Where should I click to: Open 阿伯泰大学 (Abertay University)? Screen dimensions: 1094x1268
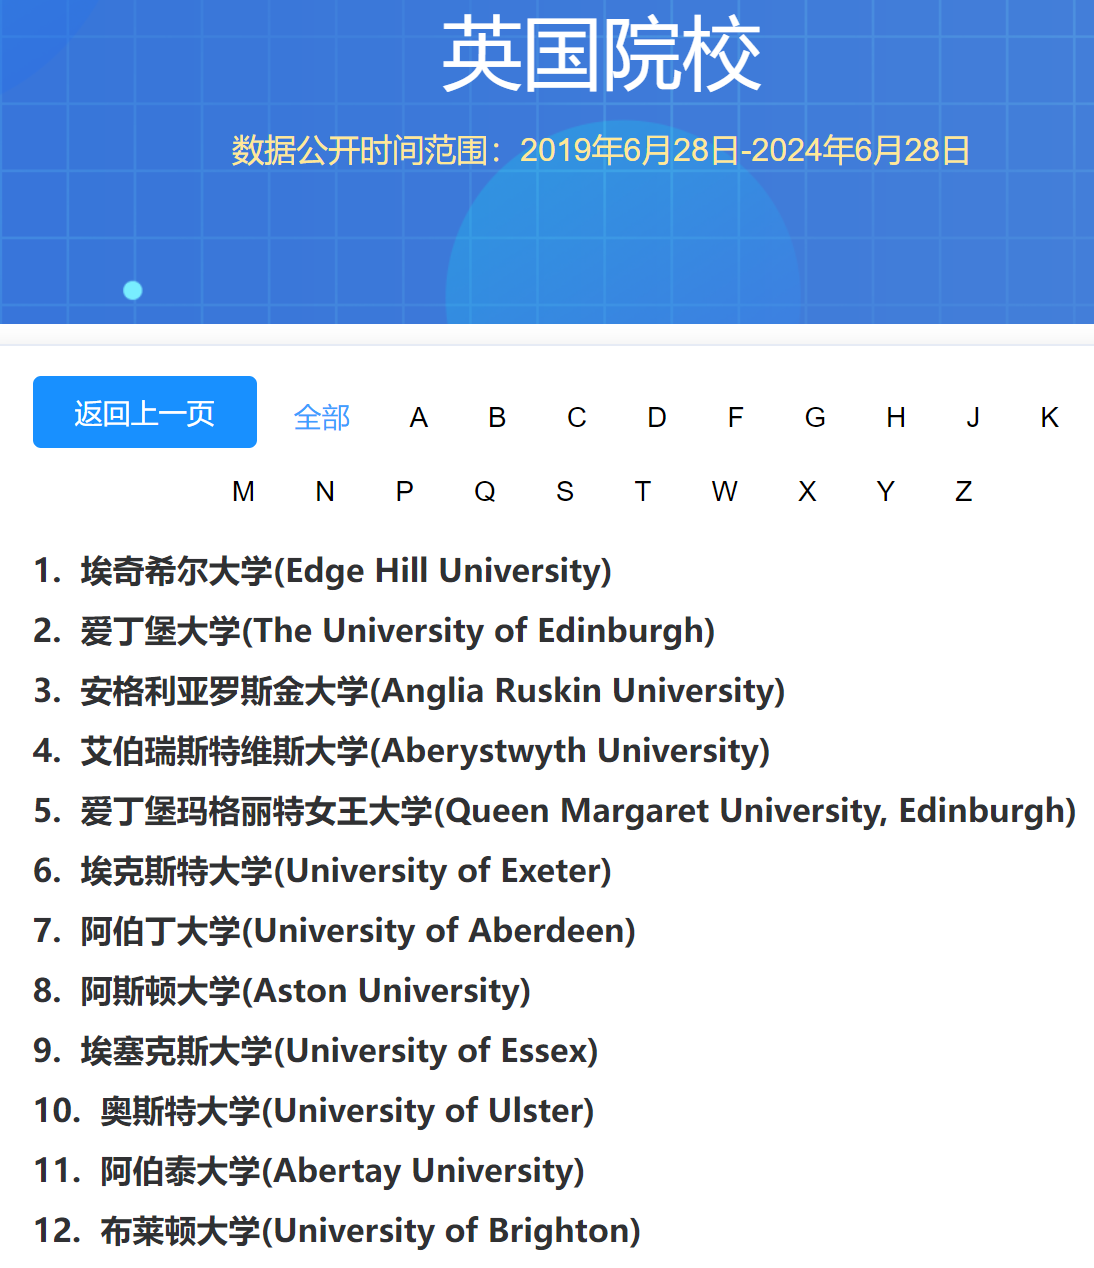point(342,1171)
